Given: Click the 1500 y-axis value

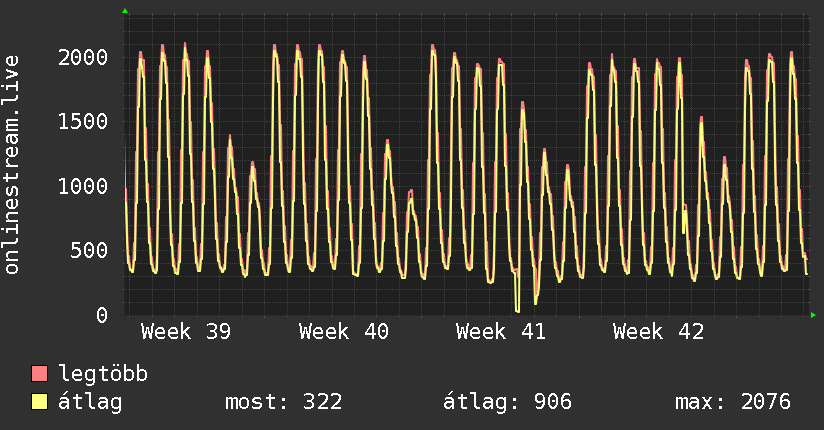Looking at the screenshot, I should pyautogui.click(x=84, y=122).
